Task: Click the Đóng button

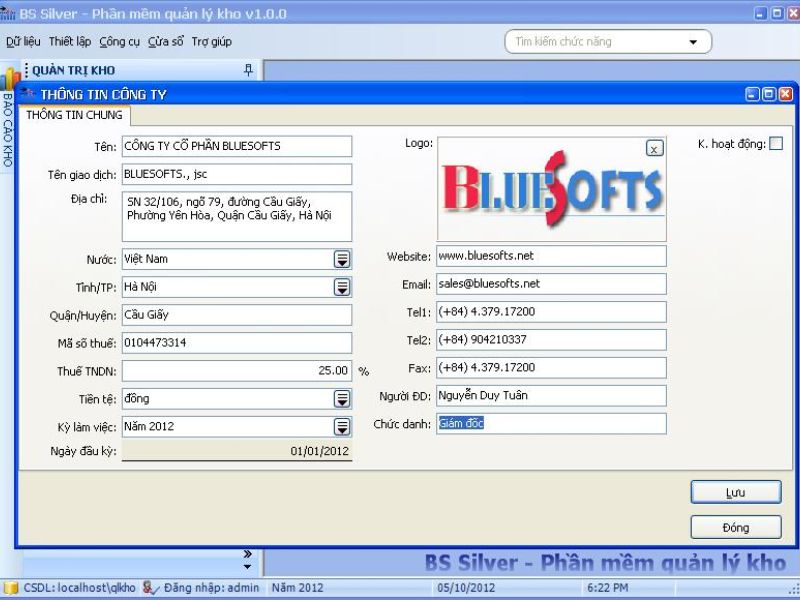Action: pyautogui.click(x=735, y=527)
